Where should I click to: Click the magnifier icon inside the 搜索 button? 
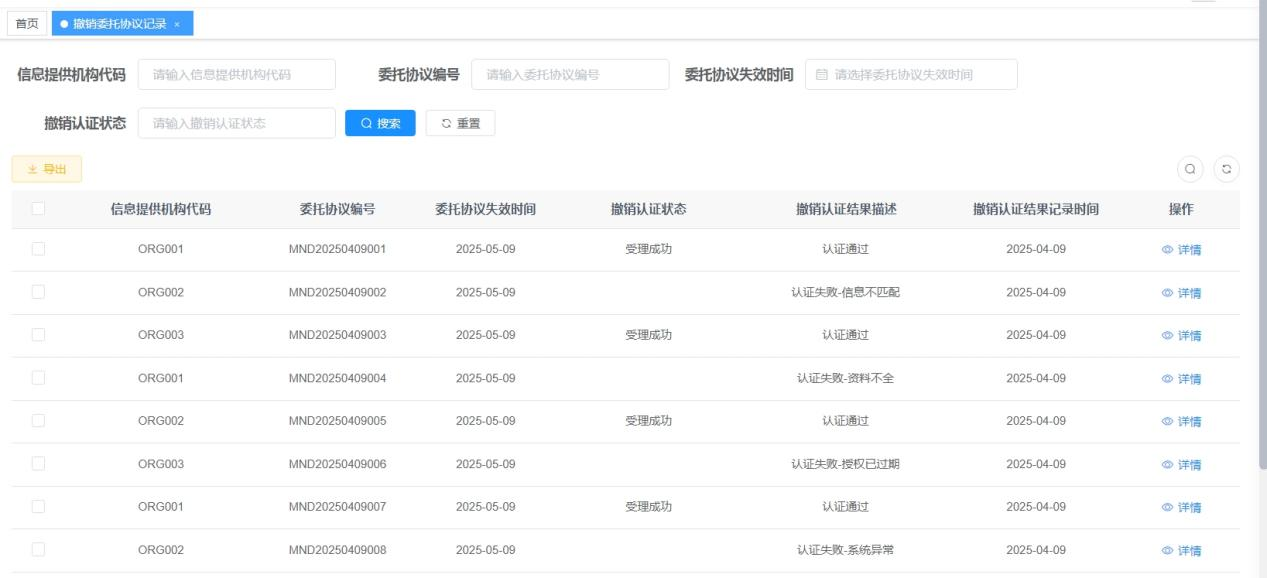click(366, 125)
